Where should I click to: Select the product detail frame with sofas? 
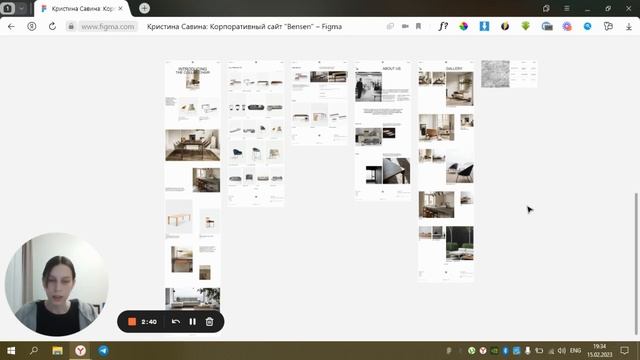(319, 103)
